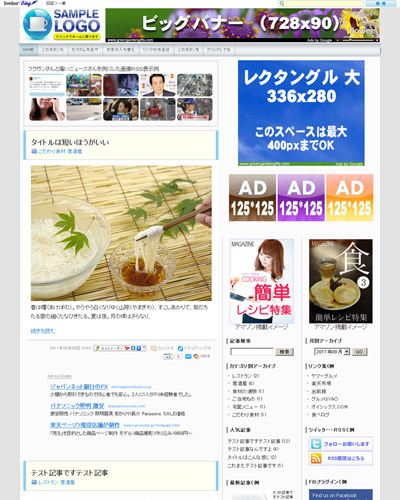Screen dimensions: 400x500
Task: Click the trackback icon under first post
Action: click(x=180, y=348)
